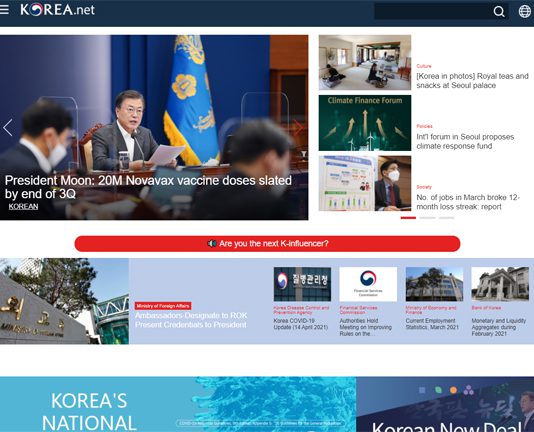Select Bank of Korea red label
Screen dimensions: 534x432
tap(486, 308)
